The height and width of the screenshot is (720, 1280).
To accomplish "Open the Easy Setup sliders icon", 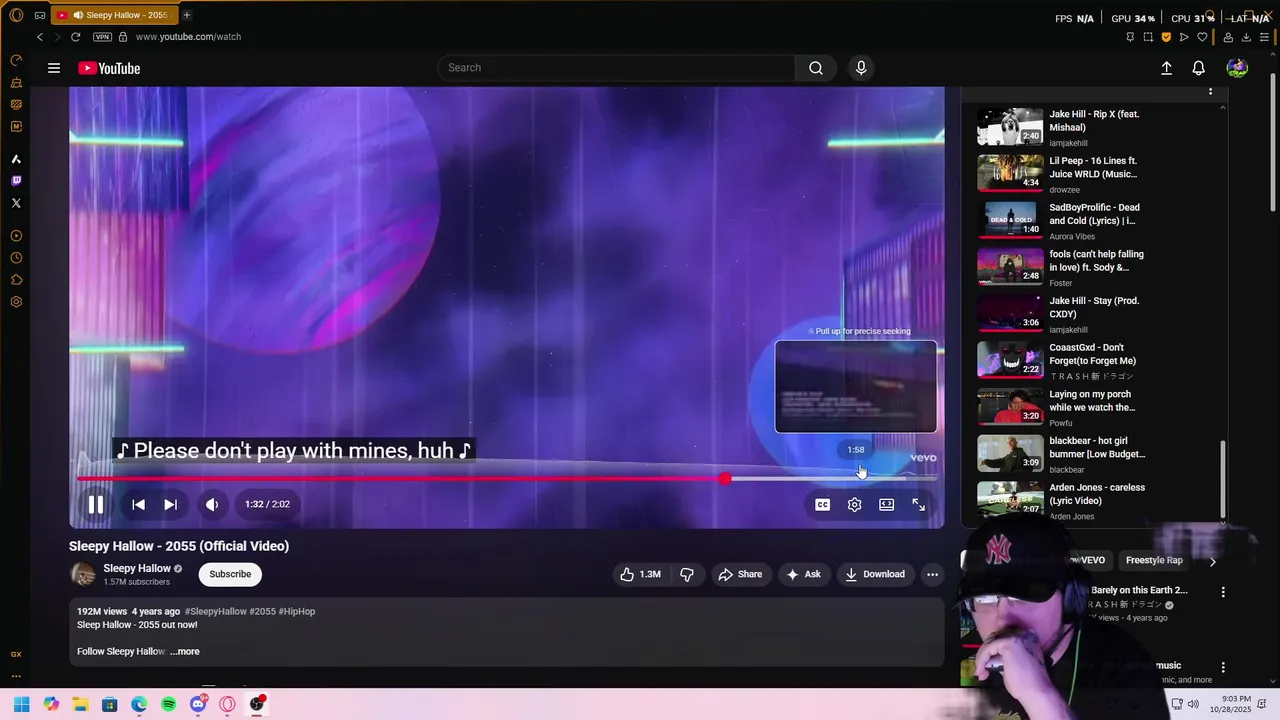I will click(1265, 37).
